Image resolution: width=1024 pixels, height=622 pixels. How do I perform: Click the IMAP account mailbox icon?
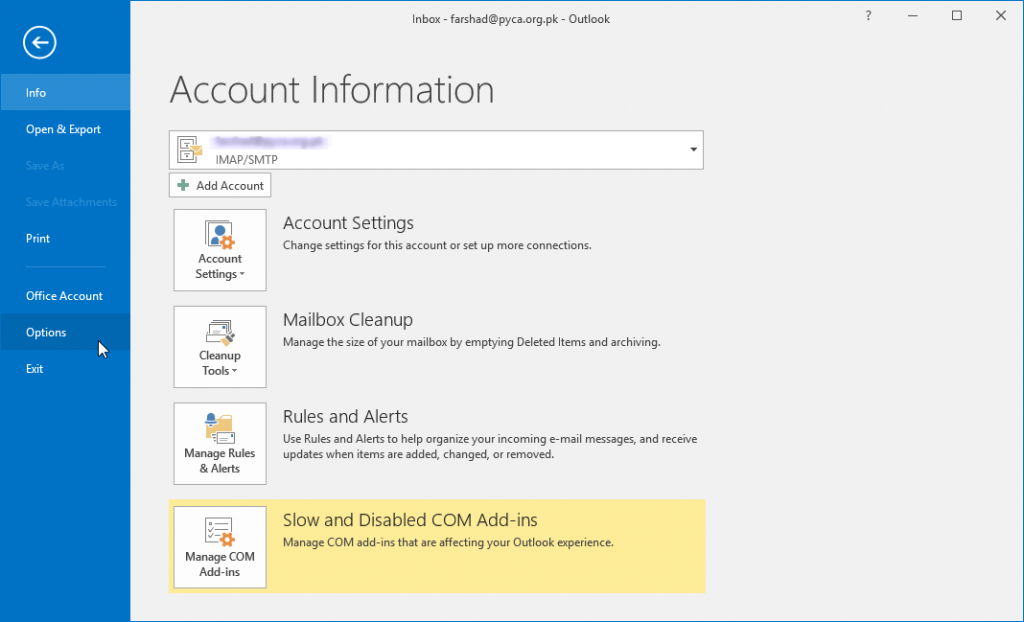(190, 150)
